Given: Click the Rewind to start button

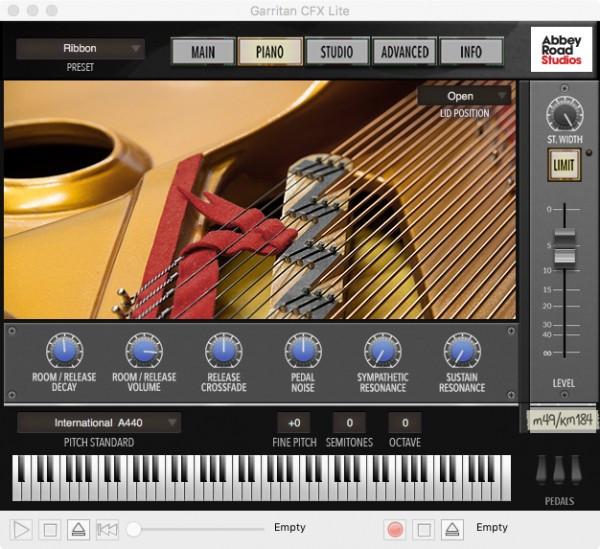Looking at the screenshot, I should [x=107, y=530].
